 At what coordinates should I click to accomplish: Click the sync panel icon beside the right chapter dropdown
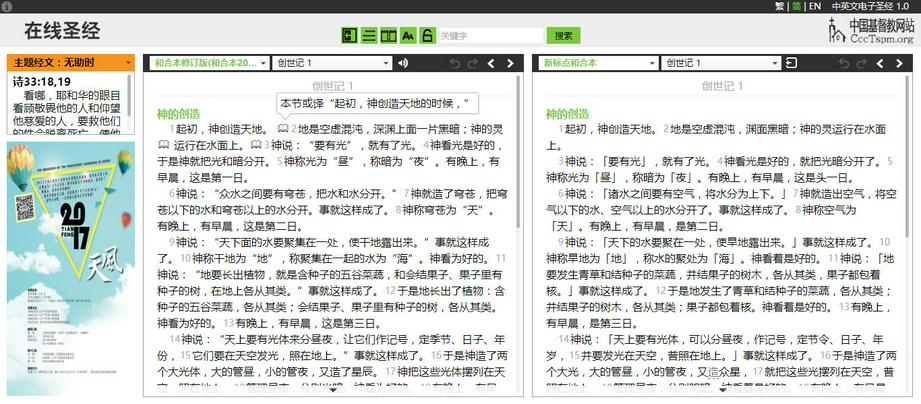click(791, 64)
